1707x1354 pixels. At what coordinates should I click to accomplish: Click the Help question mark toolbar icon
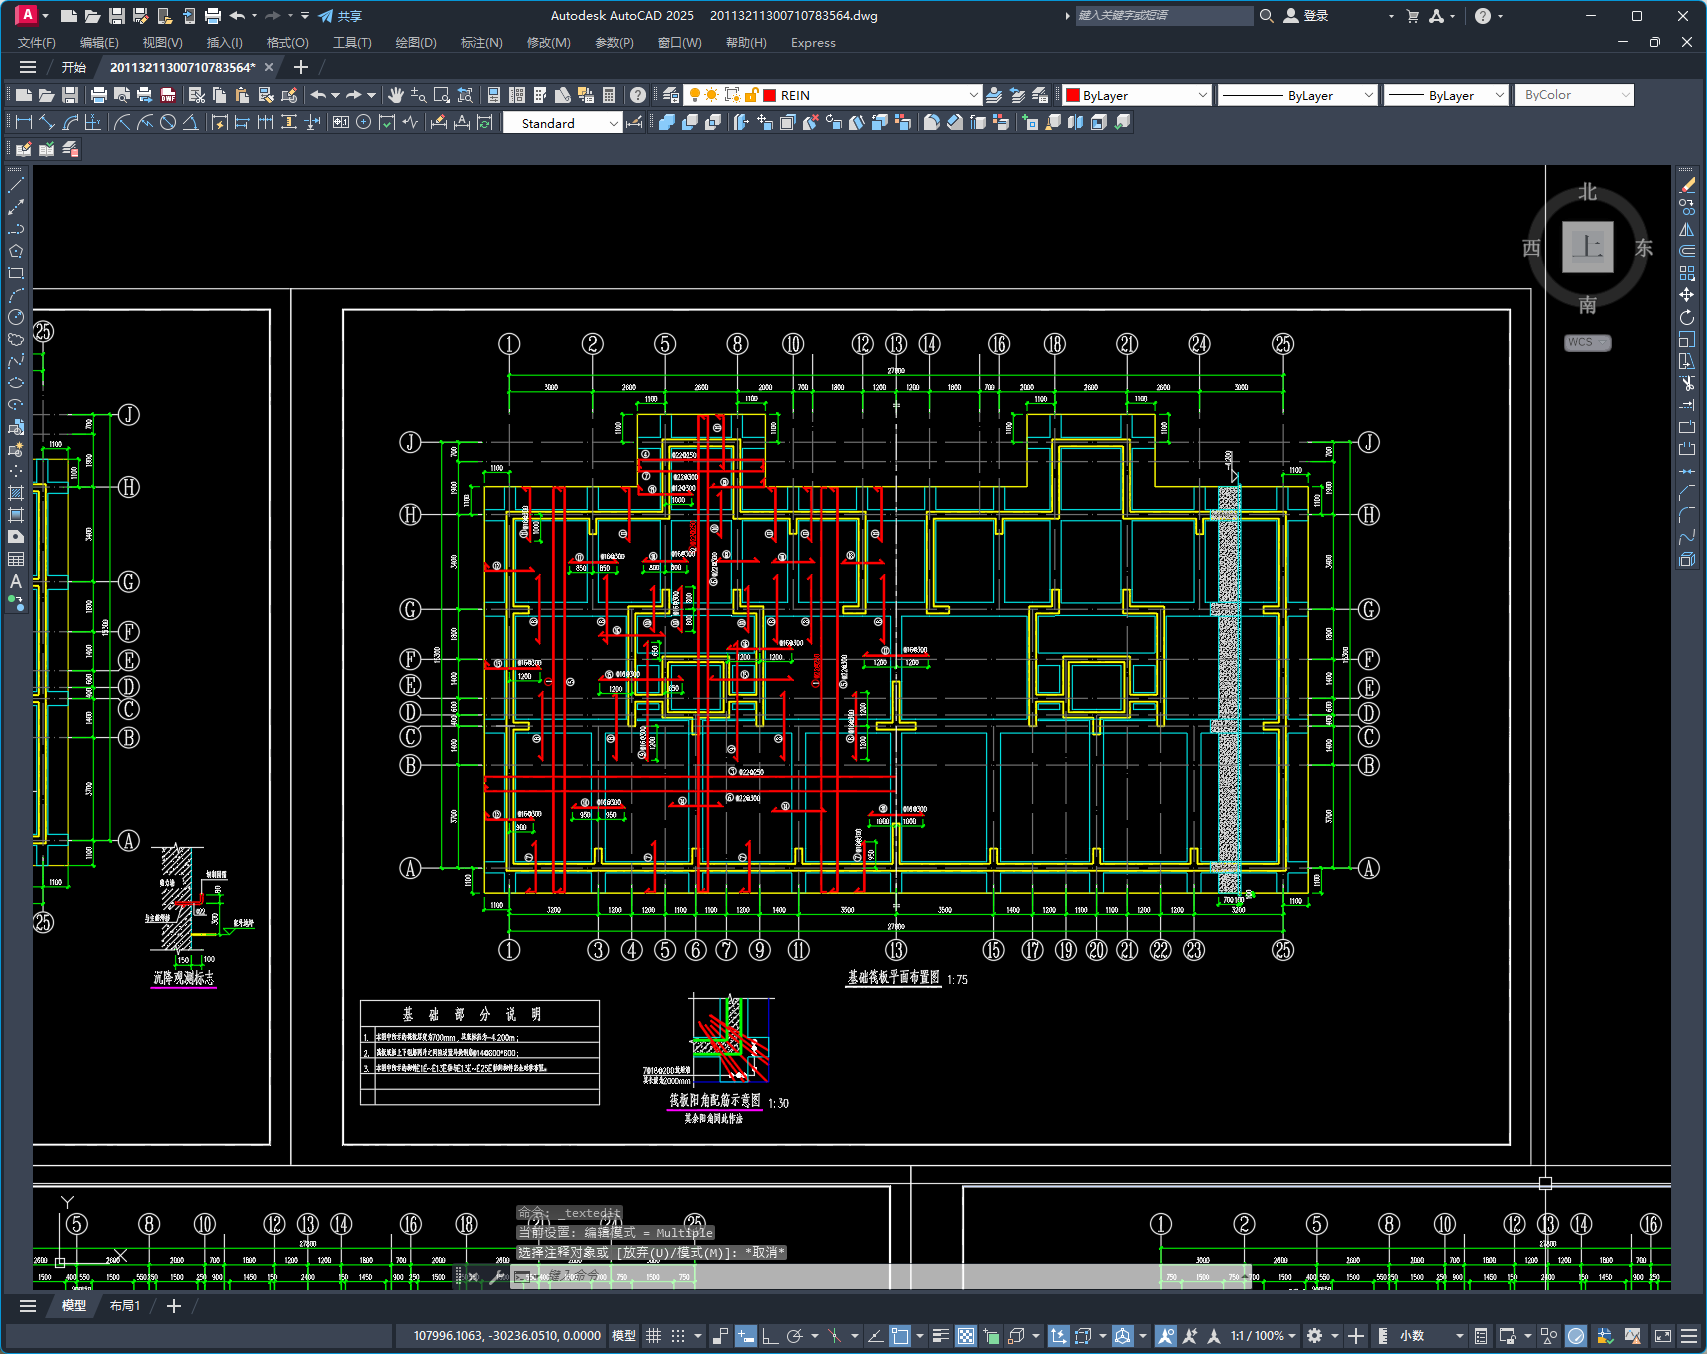tap(638, 95)
